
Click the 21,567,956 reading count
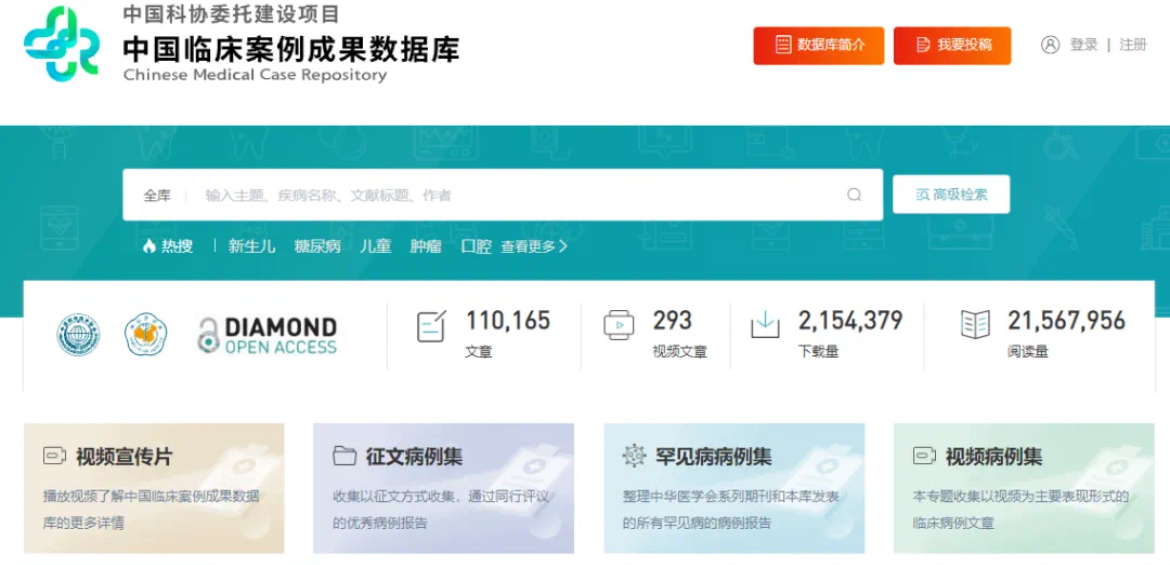click(x=1066, y=321)
